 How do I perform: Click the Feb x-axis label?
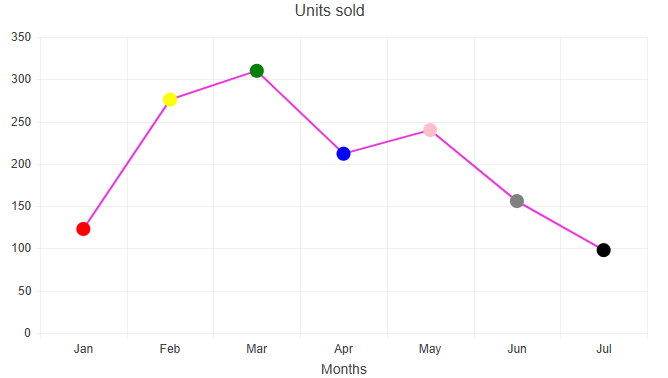[170, 349]
